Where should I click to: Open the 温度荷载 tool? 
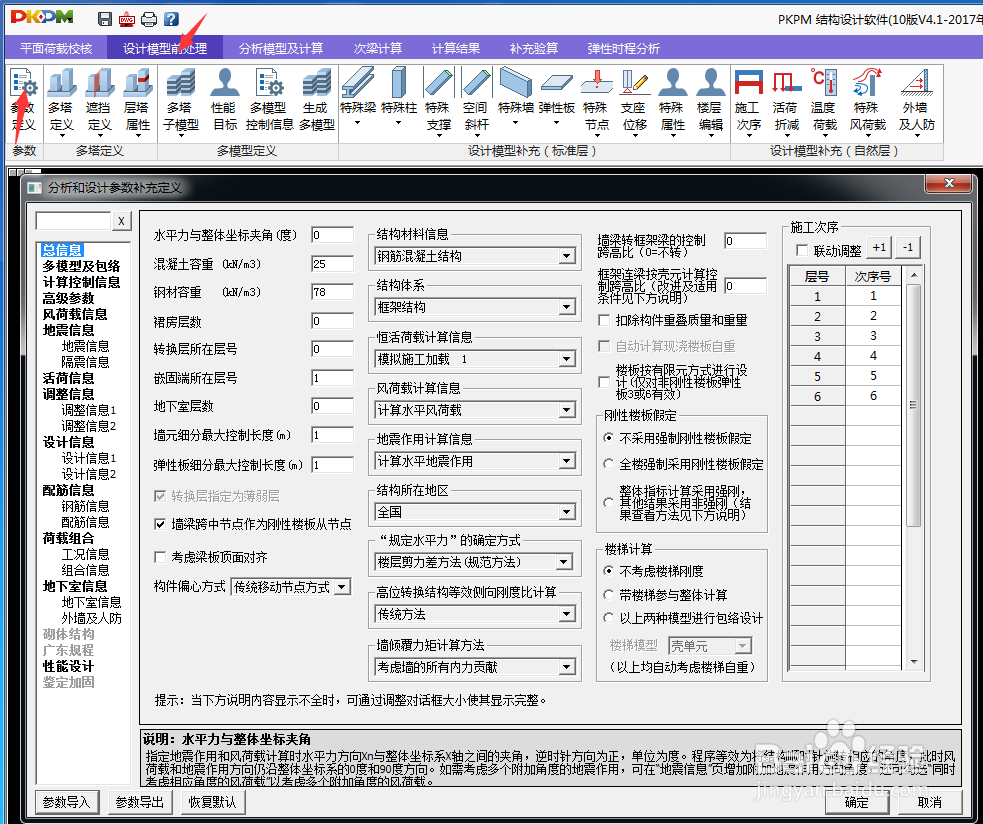tap(824, 102)
